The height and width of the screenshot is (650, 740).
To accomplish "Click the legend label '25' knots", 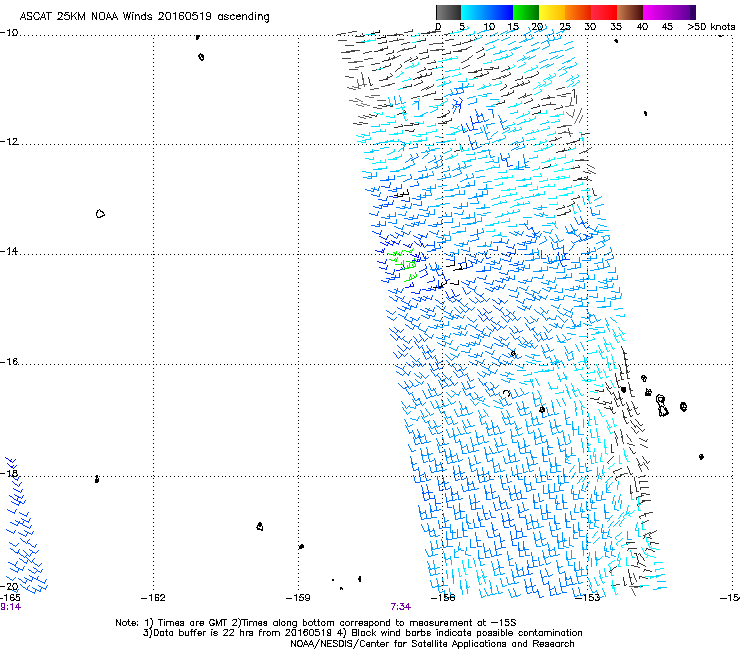I will 565,27.
